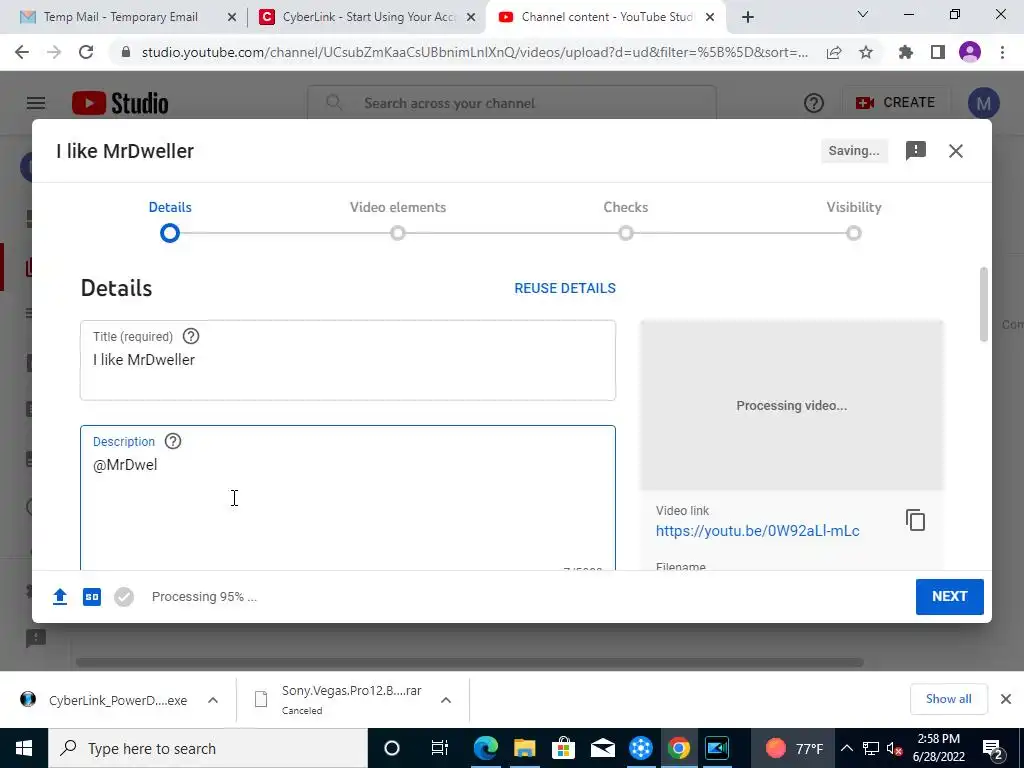Open the youtu.be video link
This screenshot has height=768, width=1024.
point(758,531)
